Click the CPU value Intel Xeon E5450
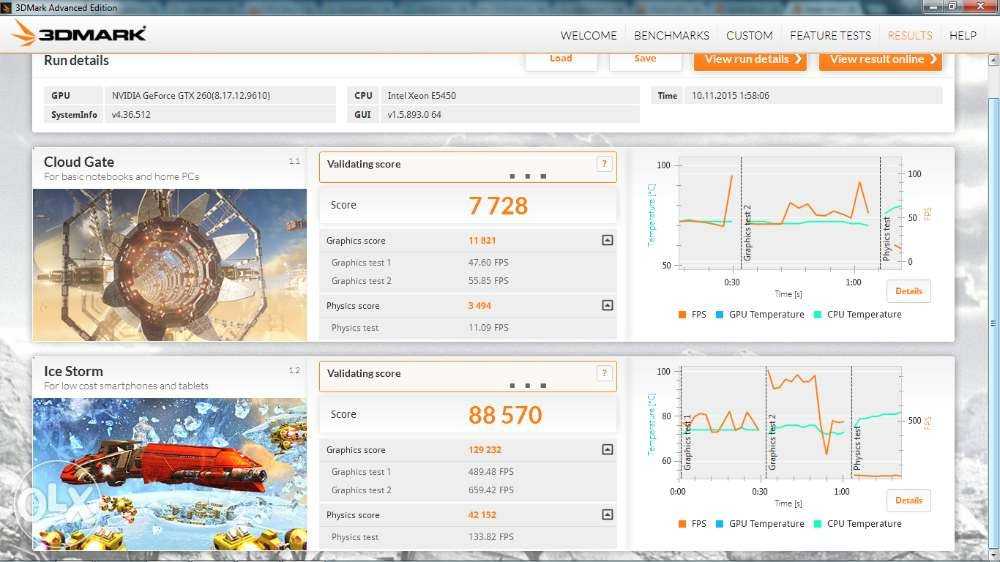 tap(422, 96)
